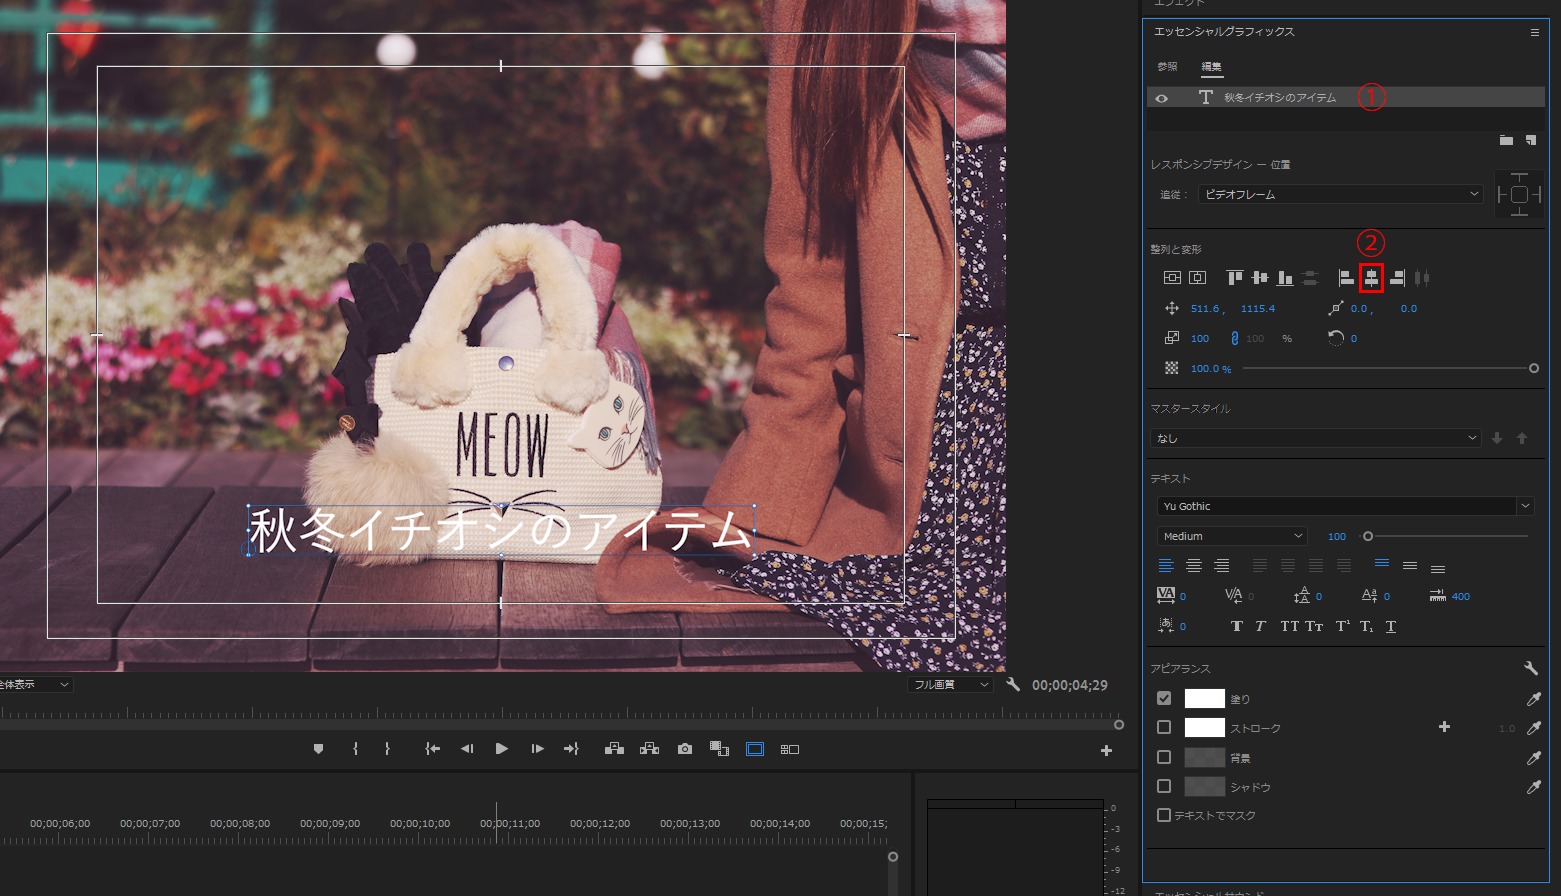Click the align top edges icon
Image resolution: width=1561 pixels, height=896 pixels.
click(1236, 278)
